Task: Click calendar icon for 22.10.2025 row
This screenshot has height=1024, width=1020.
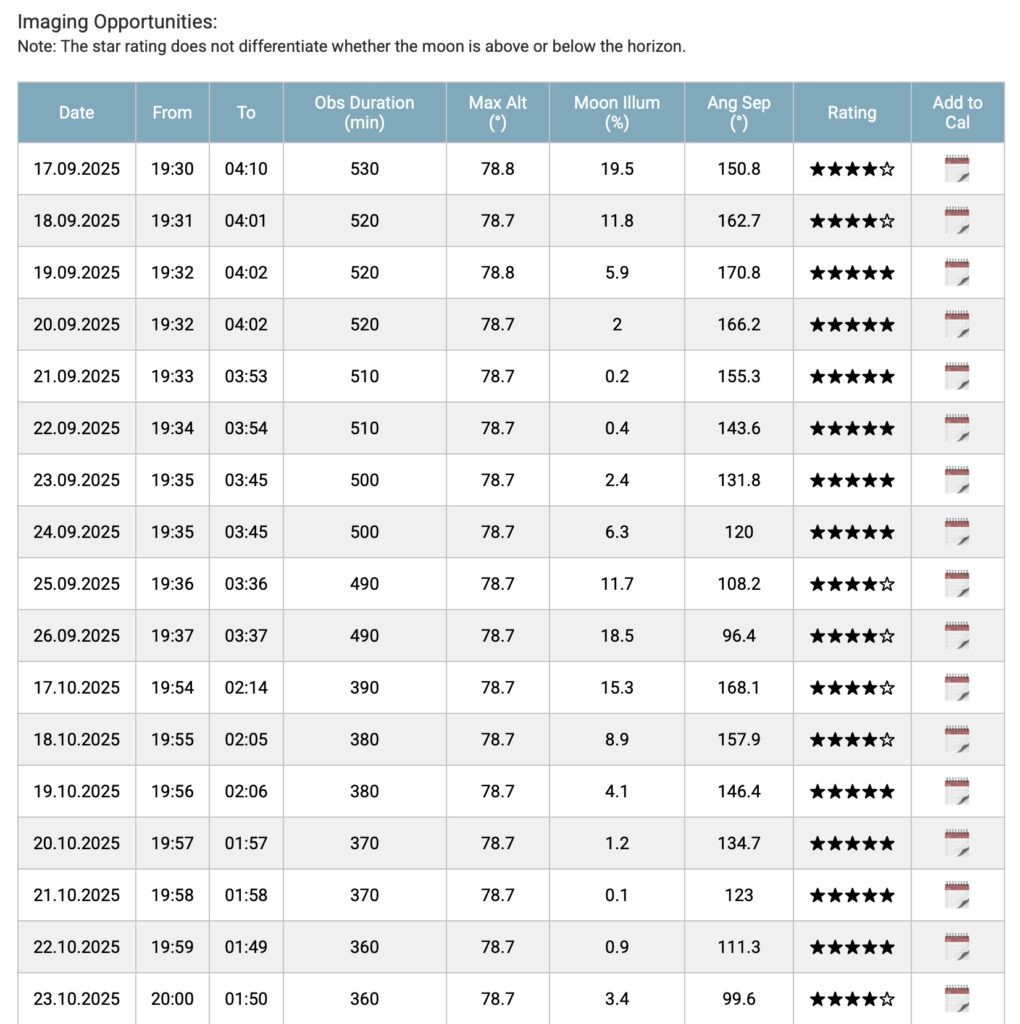Action: click(x=957, y=947)
